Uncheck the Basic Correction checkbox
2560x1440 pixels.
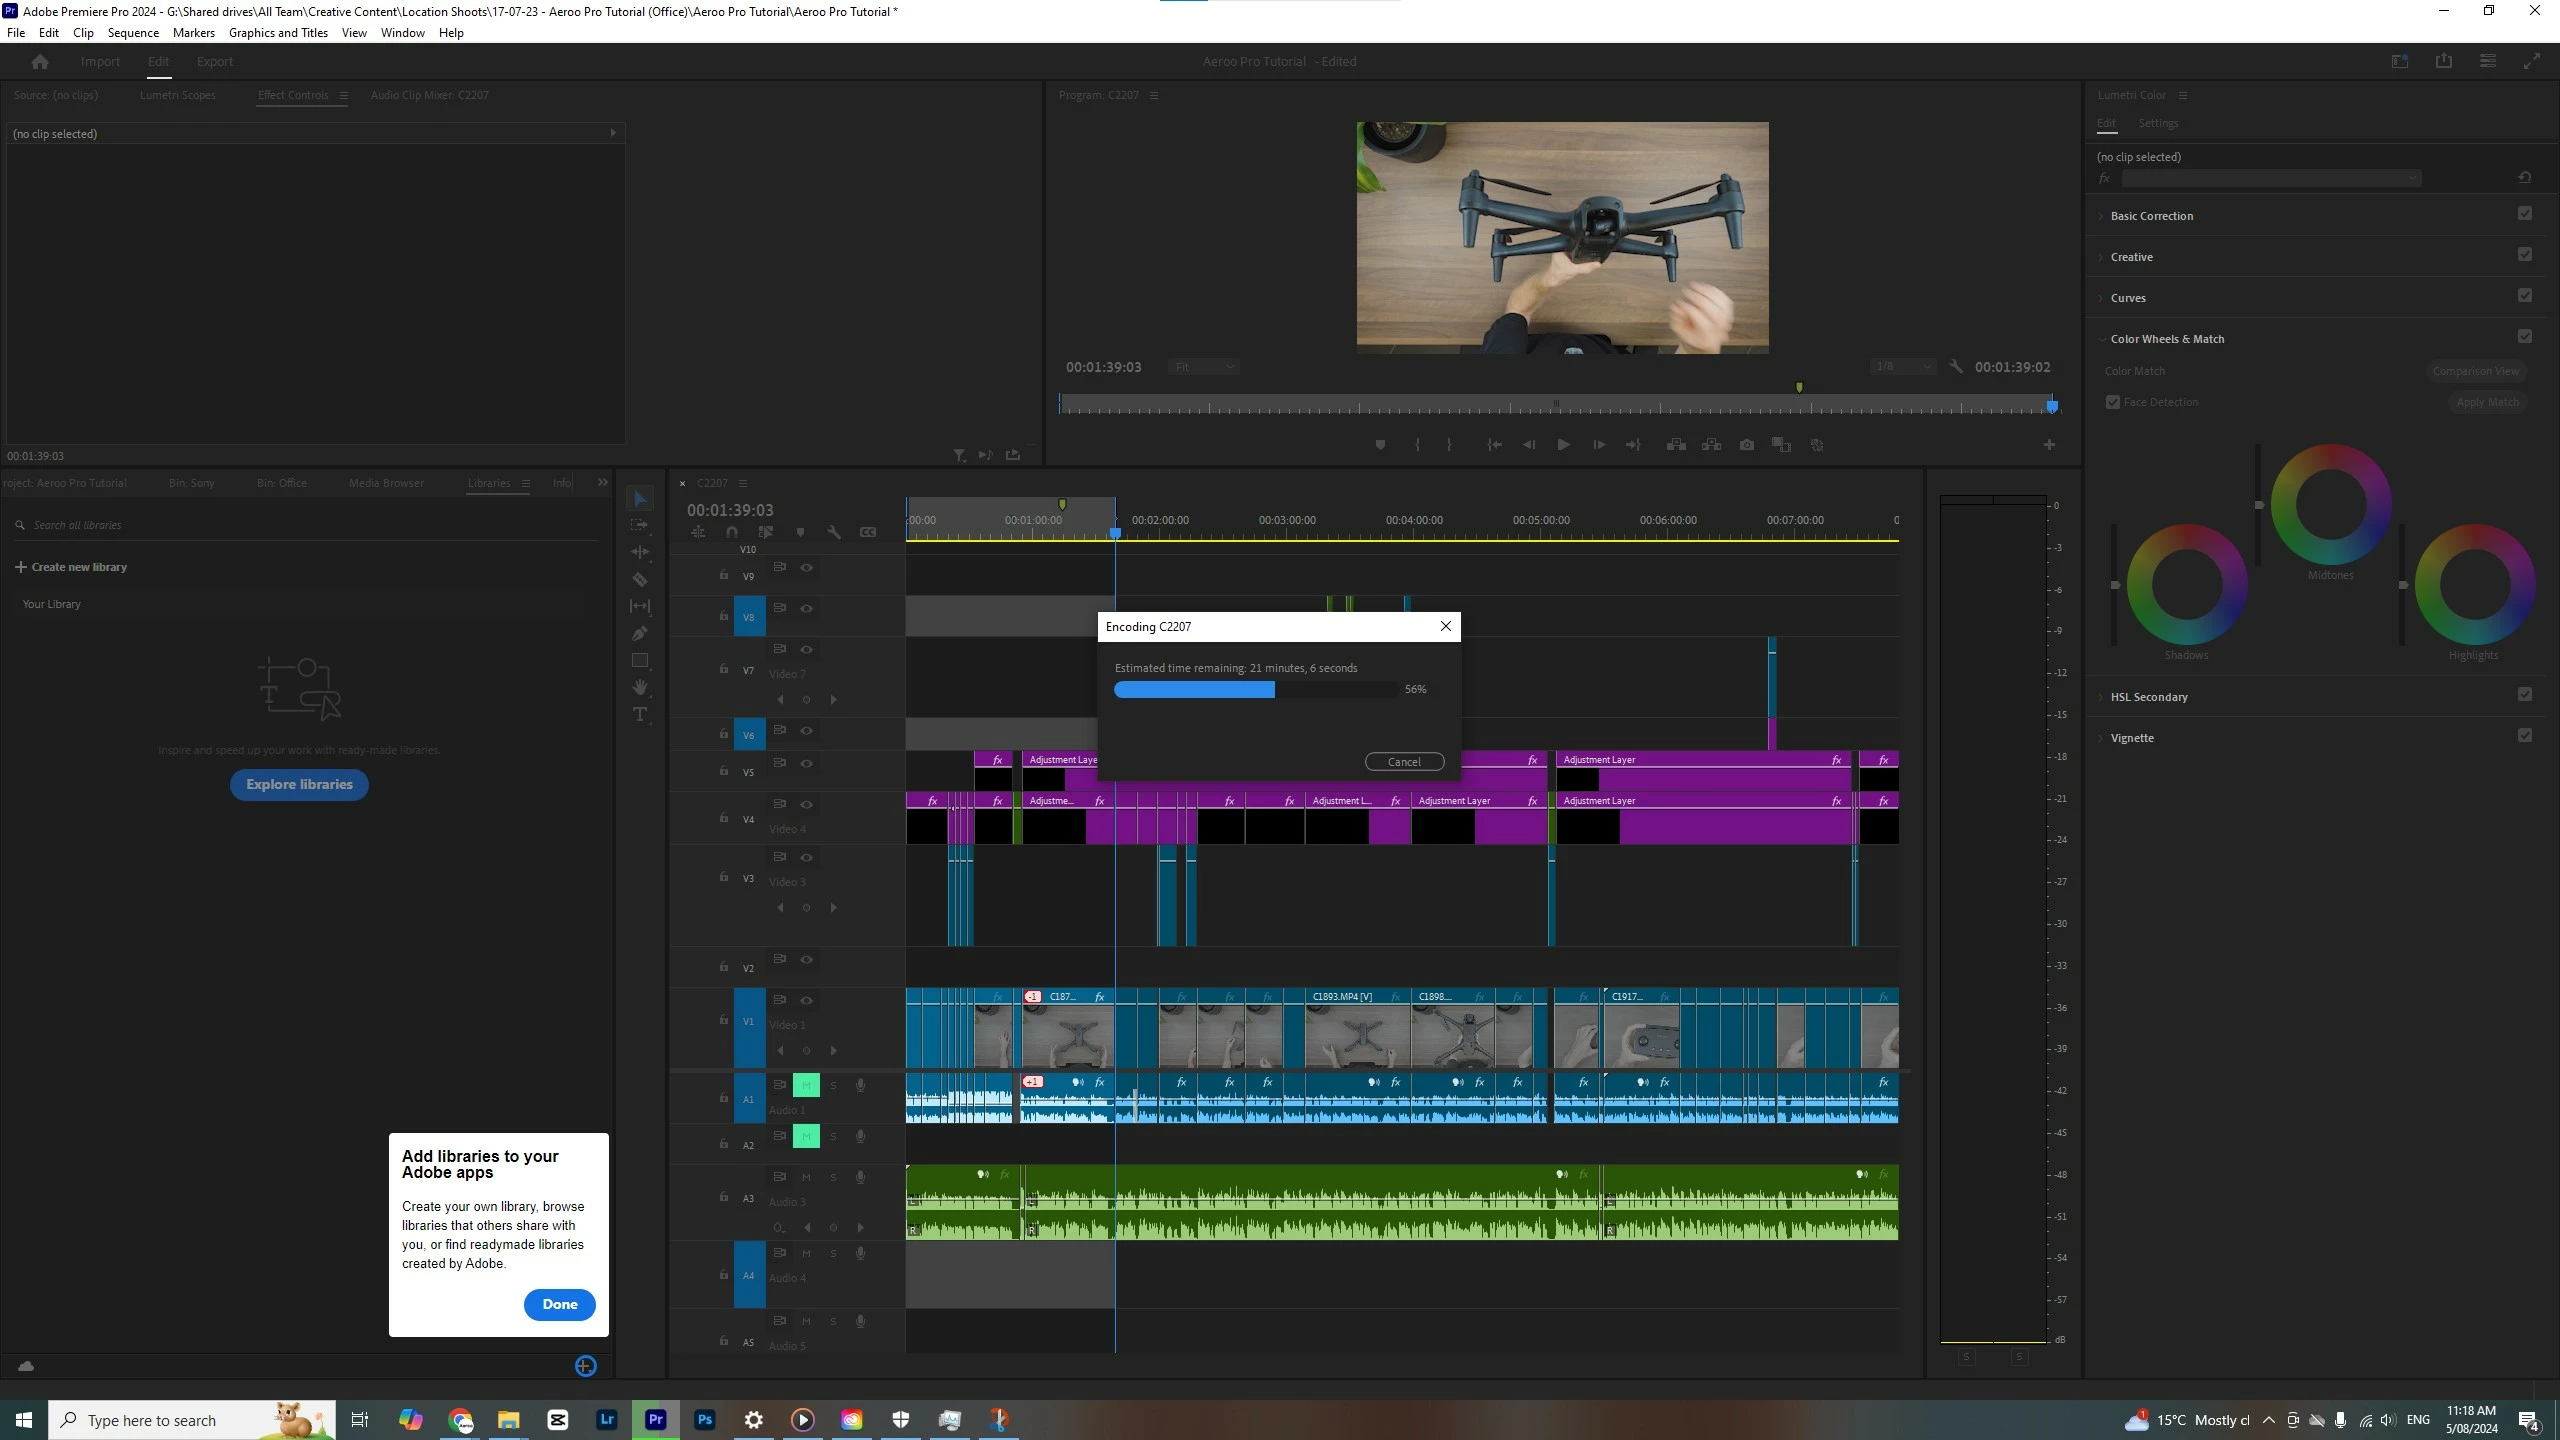coord(2524,214)
